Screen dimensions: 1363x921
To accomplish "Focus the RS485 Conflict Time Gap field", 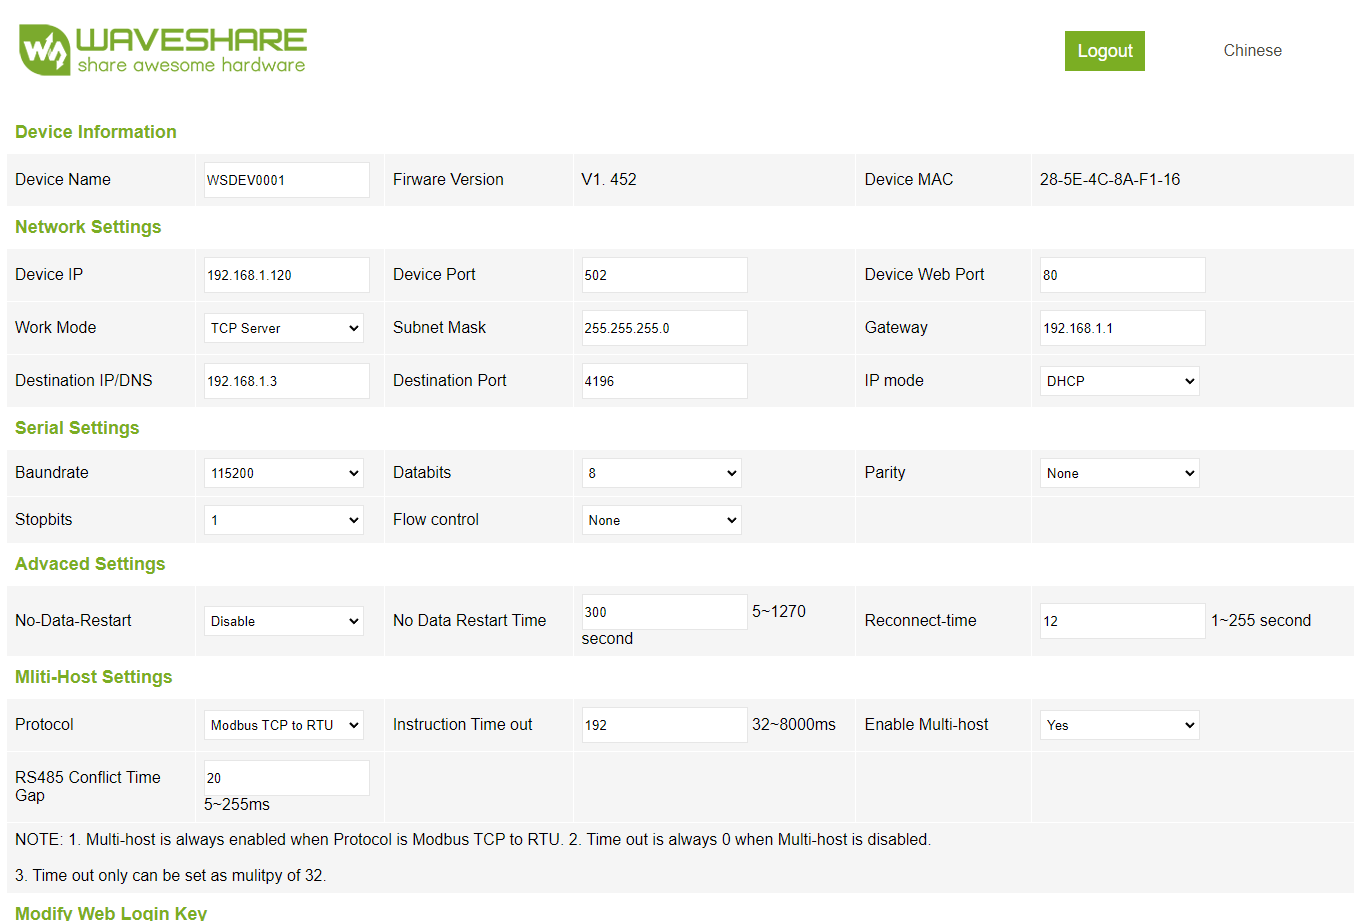I will (286, 778).
